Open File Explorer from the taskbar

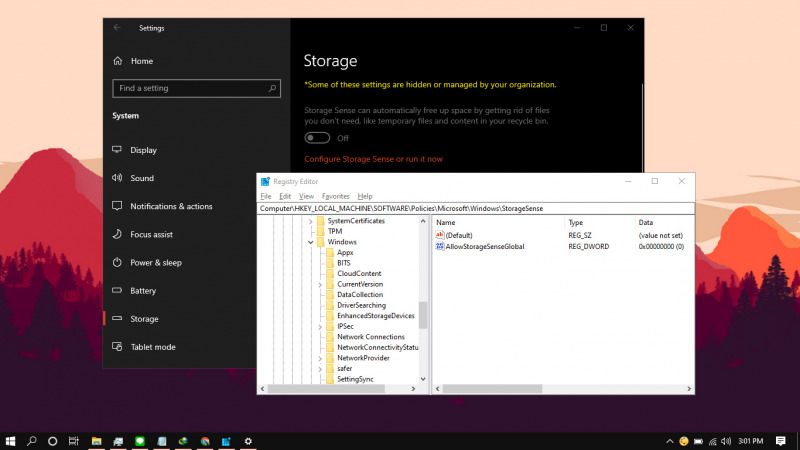(x=96, y=441)
